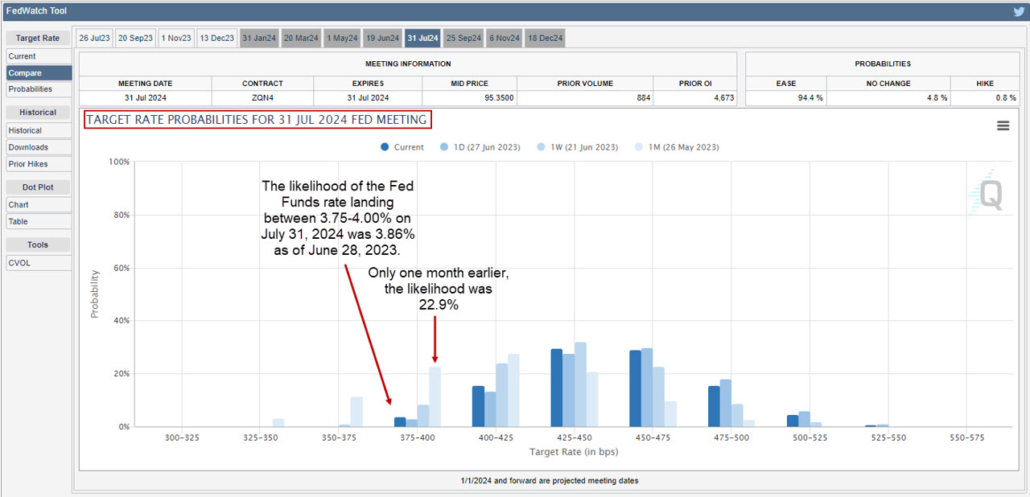Open the Historical sidebar button

point(39,131)
